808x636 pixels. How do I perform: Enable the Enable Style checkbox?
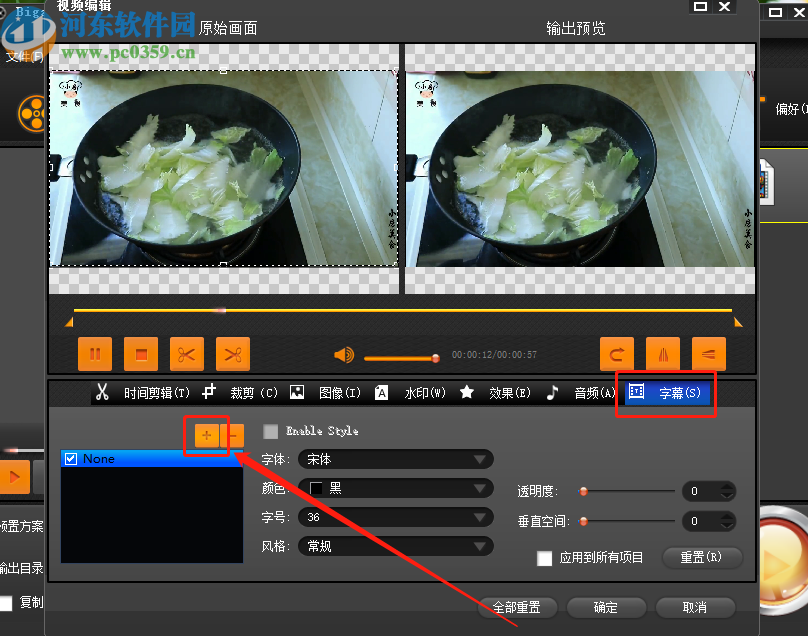click(270, 431)
